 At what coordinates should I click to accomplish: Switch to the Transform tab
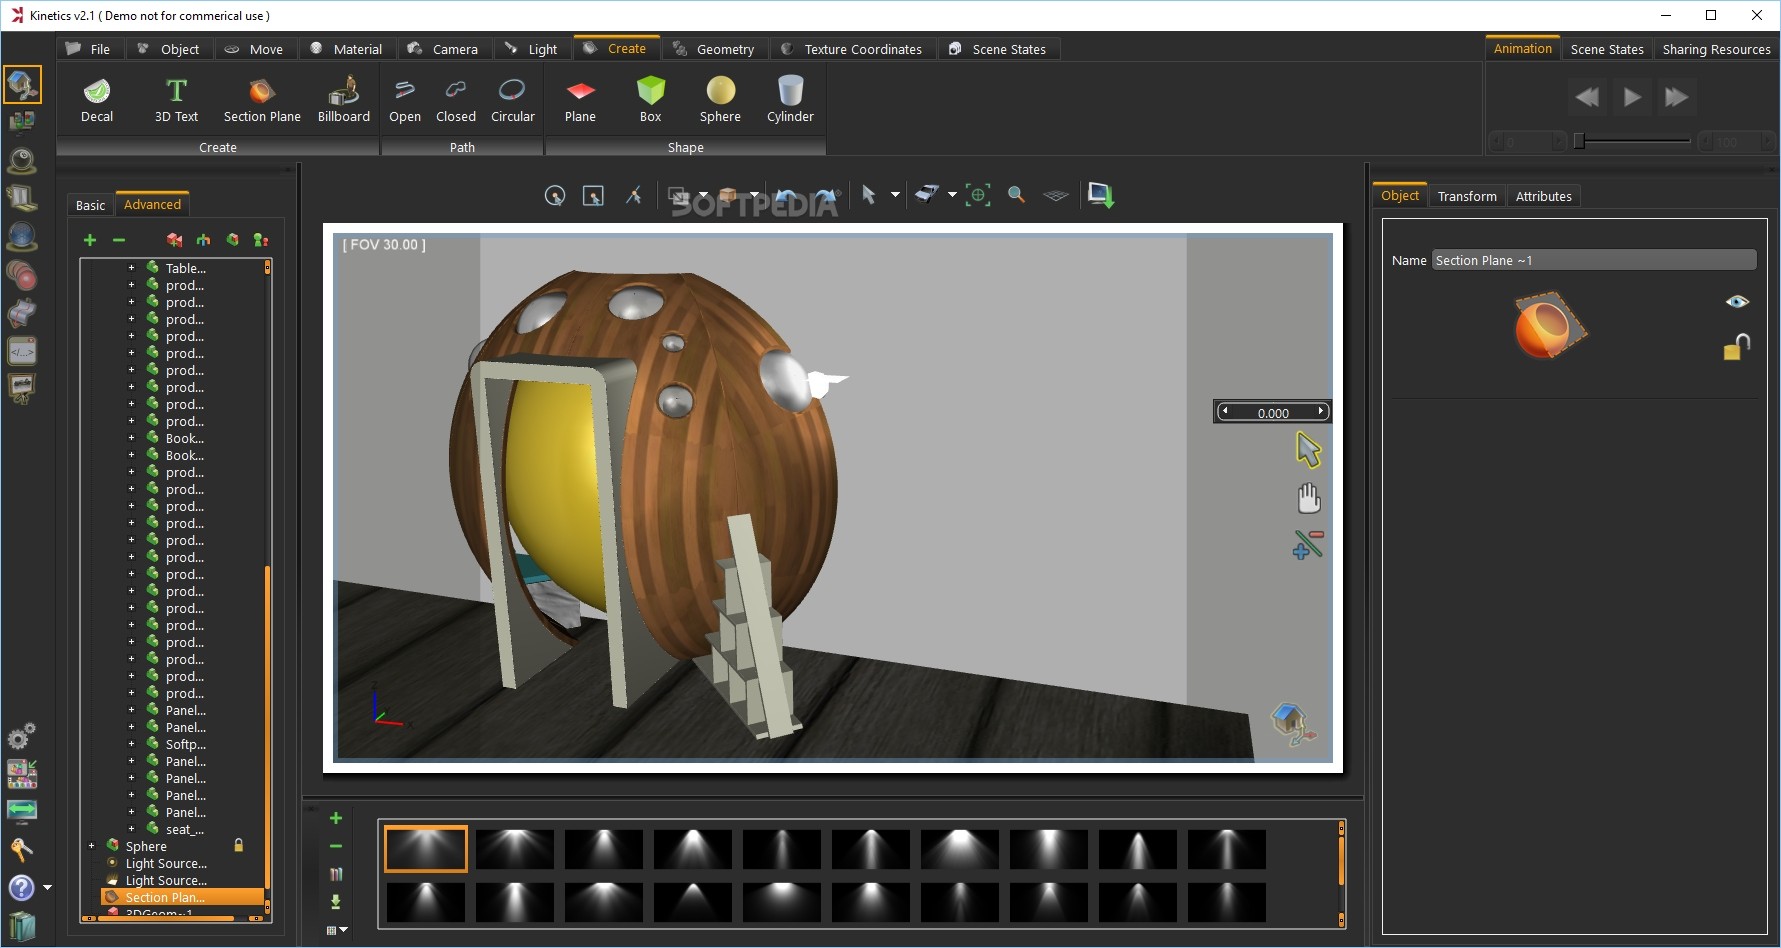[x=1466, y=196]
